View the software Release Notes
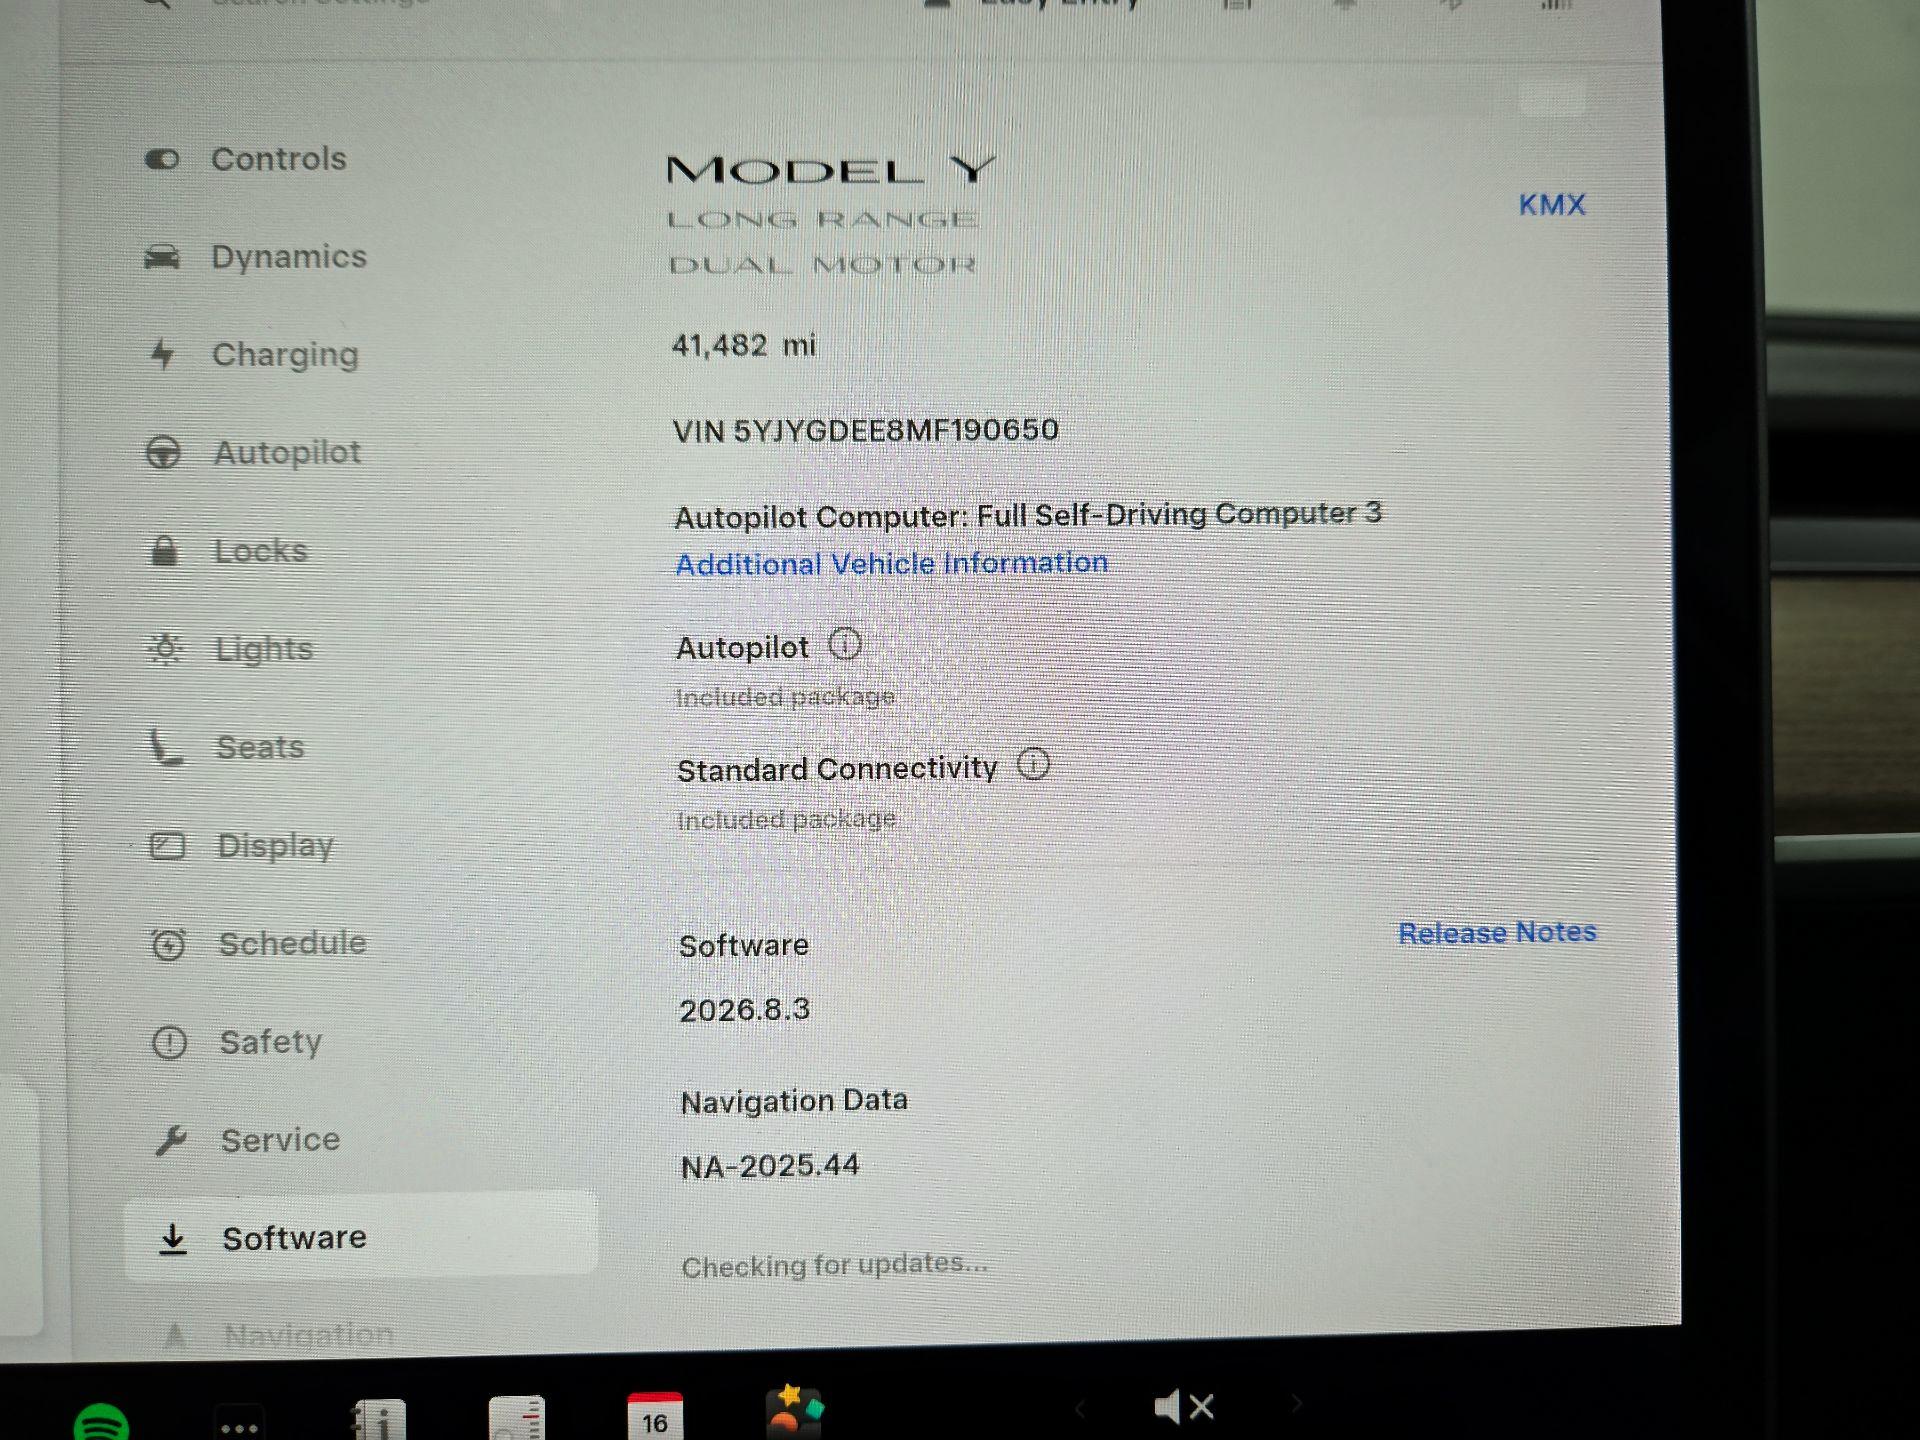The height and width of the screenshot is (1440, 1920). (x=1496, y=932)
